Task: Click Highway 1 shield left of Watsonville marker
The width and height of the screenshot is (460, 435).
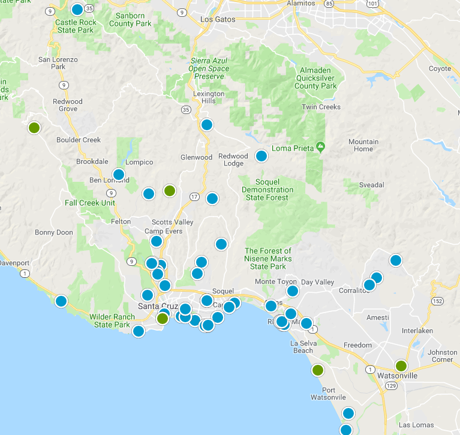Action: pos(370,369)
